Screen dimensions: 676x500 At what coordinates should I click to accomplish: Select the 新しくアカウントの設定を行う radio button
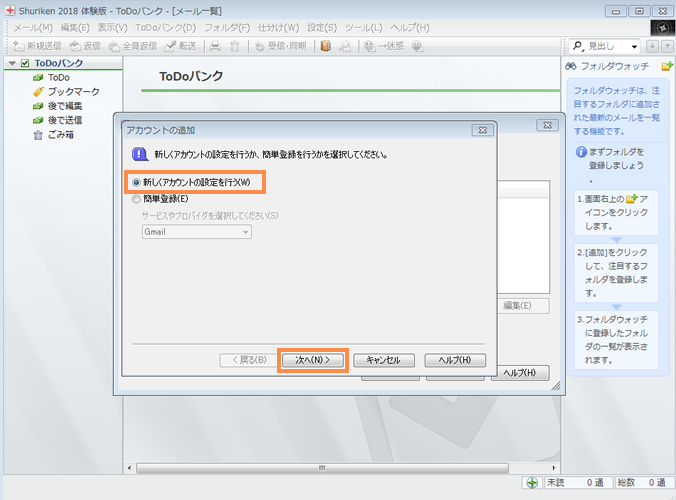tap(137, 182)
